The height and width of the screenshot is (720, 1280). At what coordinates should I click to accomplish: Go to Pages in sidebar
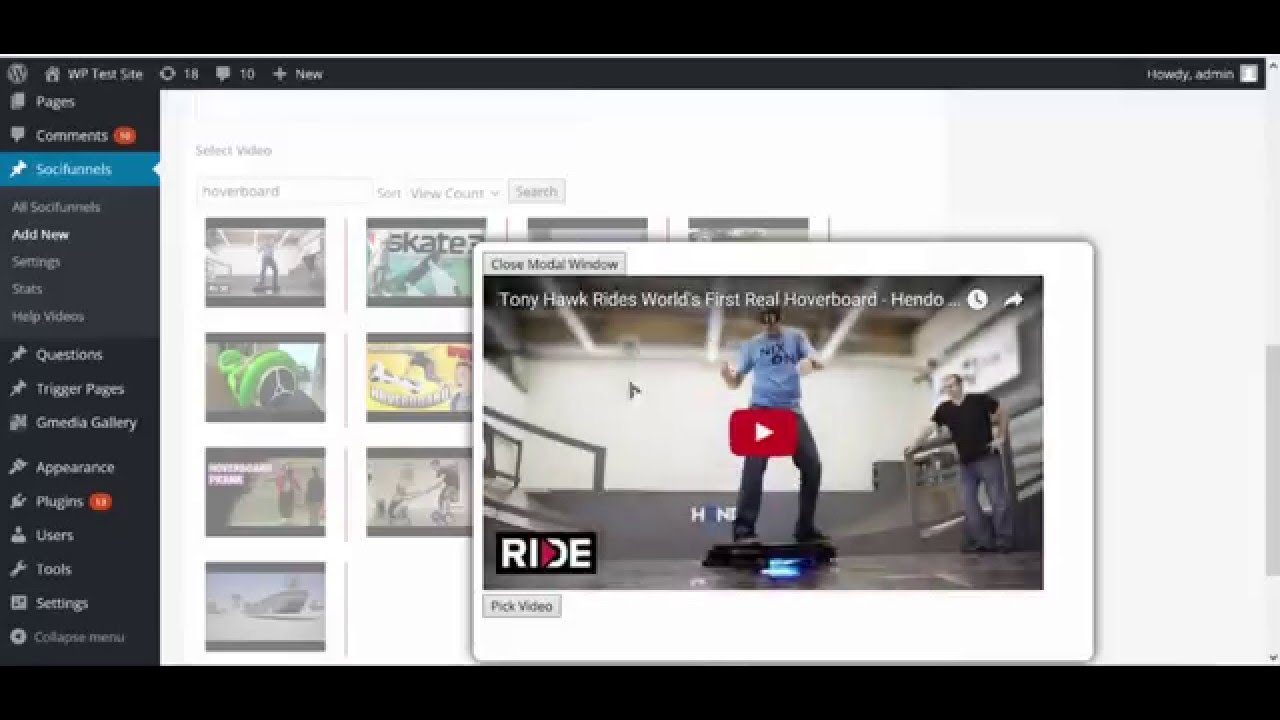55,101
